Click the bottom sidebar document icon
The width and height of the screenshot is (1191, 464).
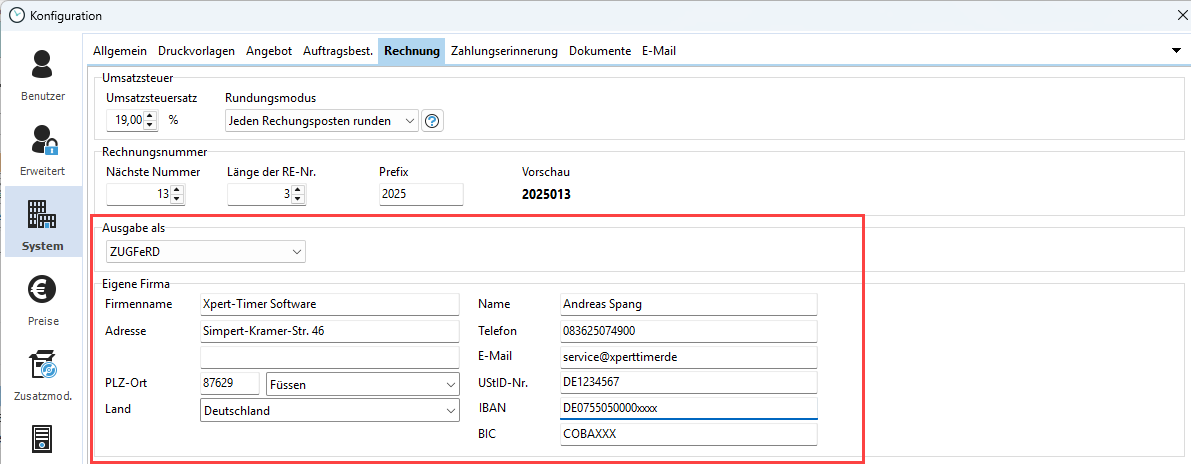42,440
